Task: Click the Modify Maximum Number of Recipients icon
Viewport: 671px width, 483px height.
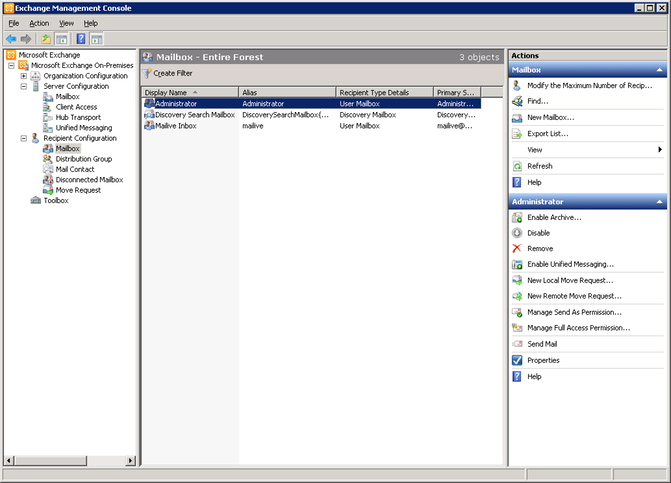Action: point(517,86)
